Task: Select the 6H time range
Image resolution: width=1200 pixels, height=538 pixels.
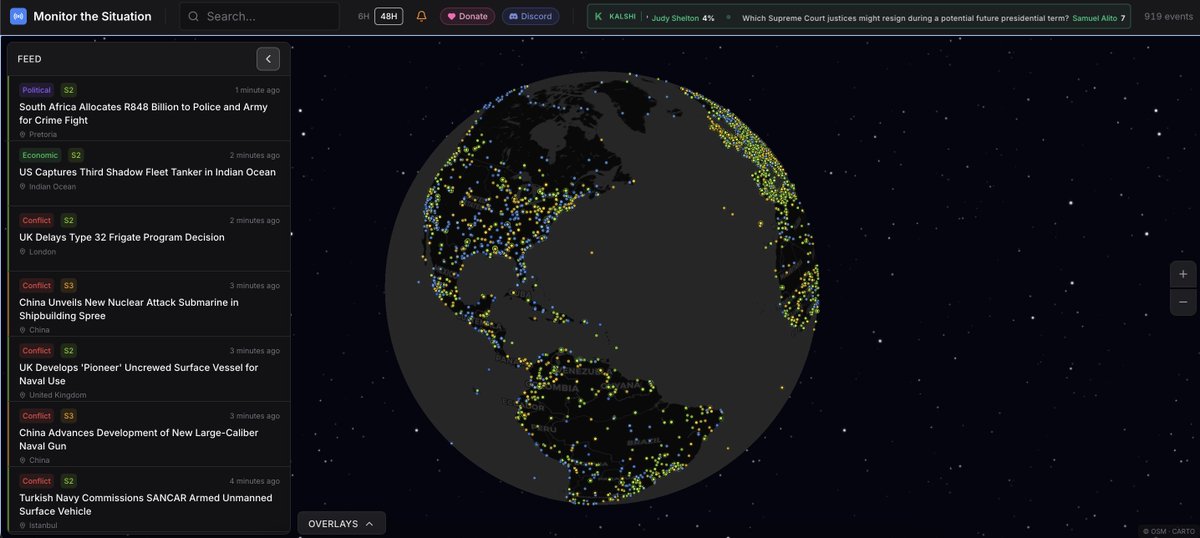Action: click(x=363, y=17)
